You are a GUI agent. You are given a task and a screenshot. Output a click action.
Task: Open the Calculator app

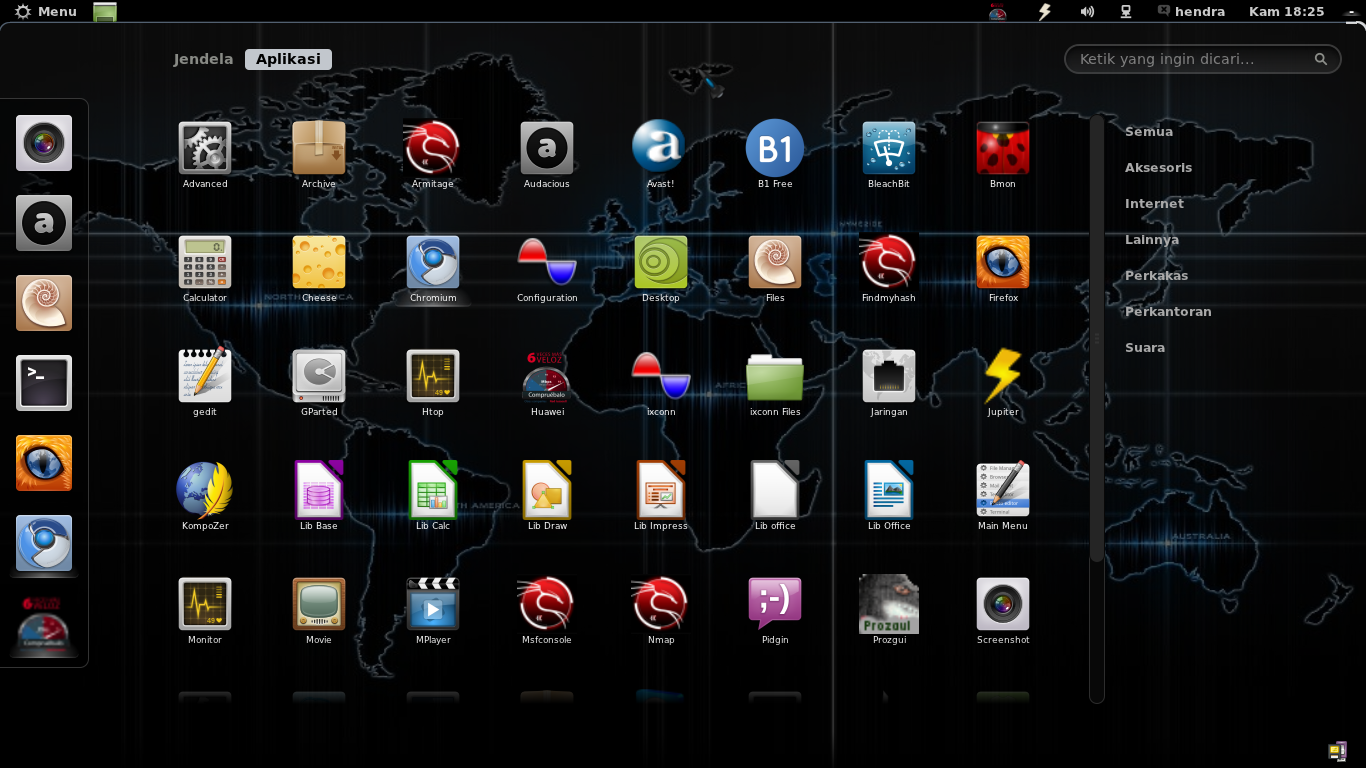point(205,262)
